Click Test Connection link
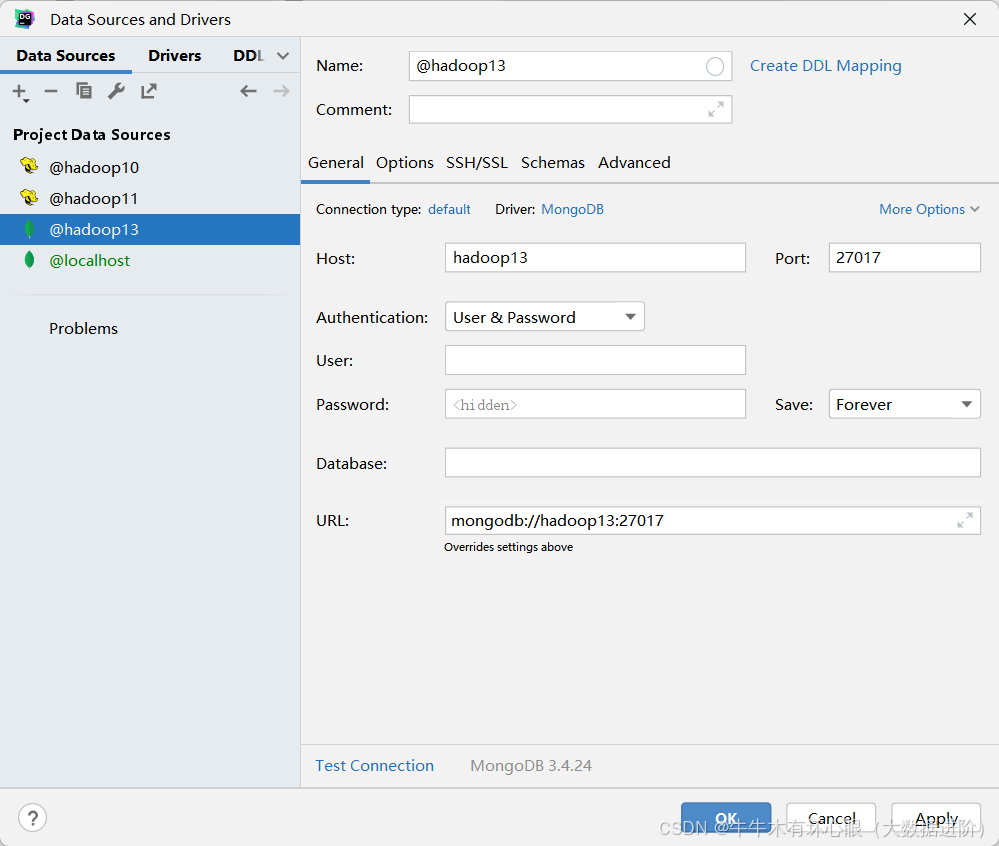Image resolution: width=999 pixels, height=846 pixels. [x=374, y=766]
